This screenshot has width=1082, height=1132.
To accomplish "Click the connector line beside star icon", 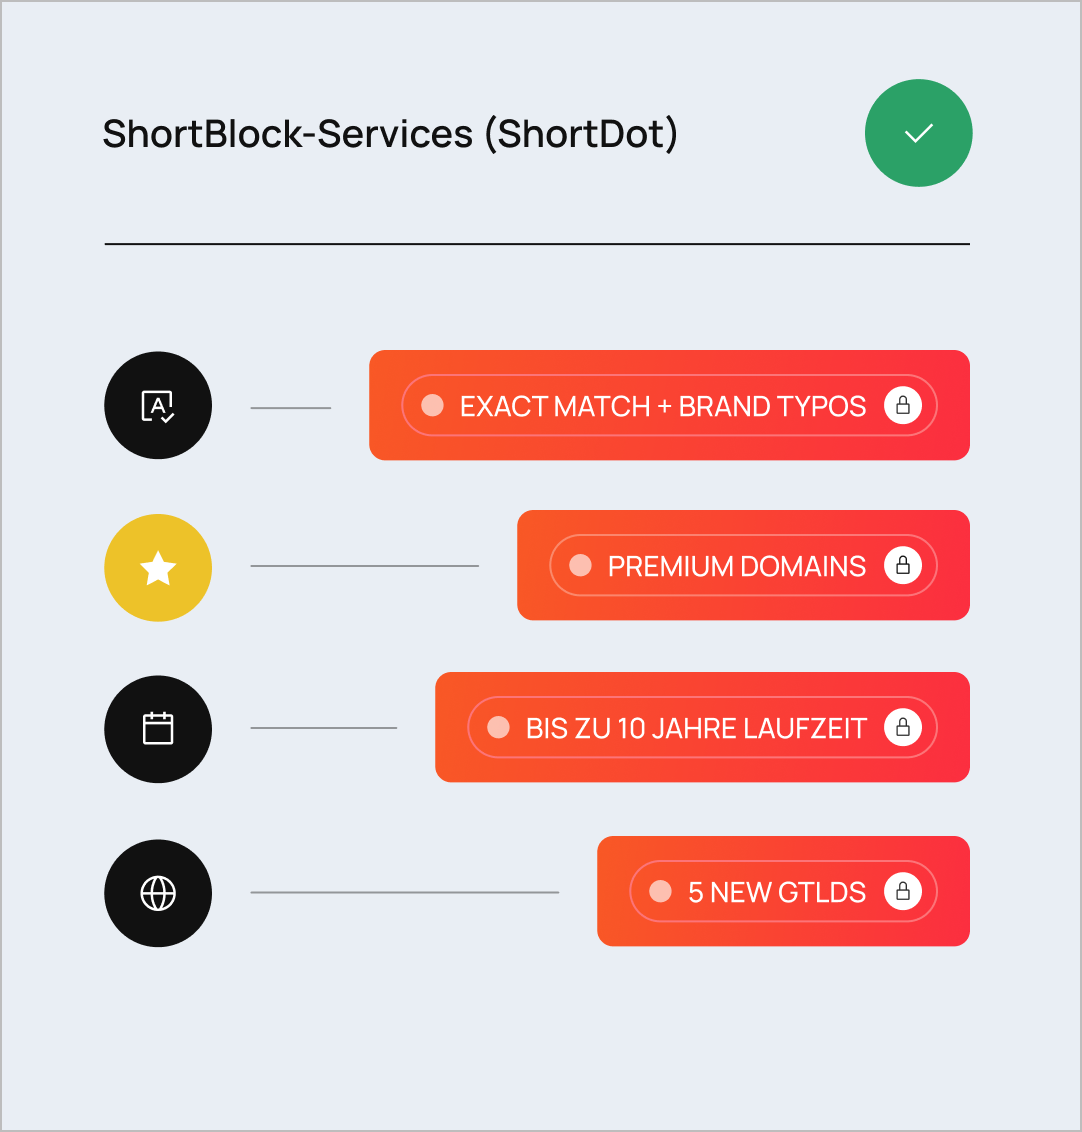I will point(365,566).
